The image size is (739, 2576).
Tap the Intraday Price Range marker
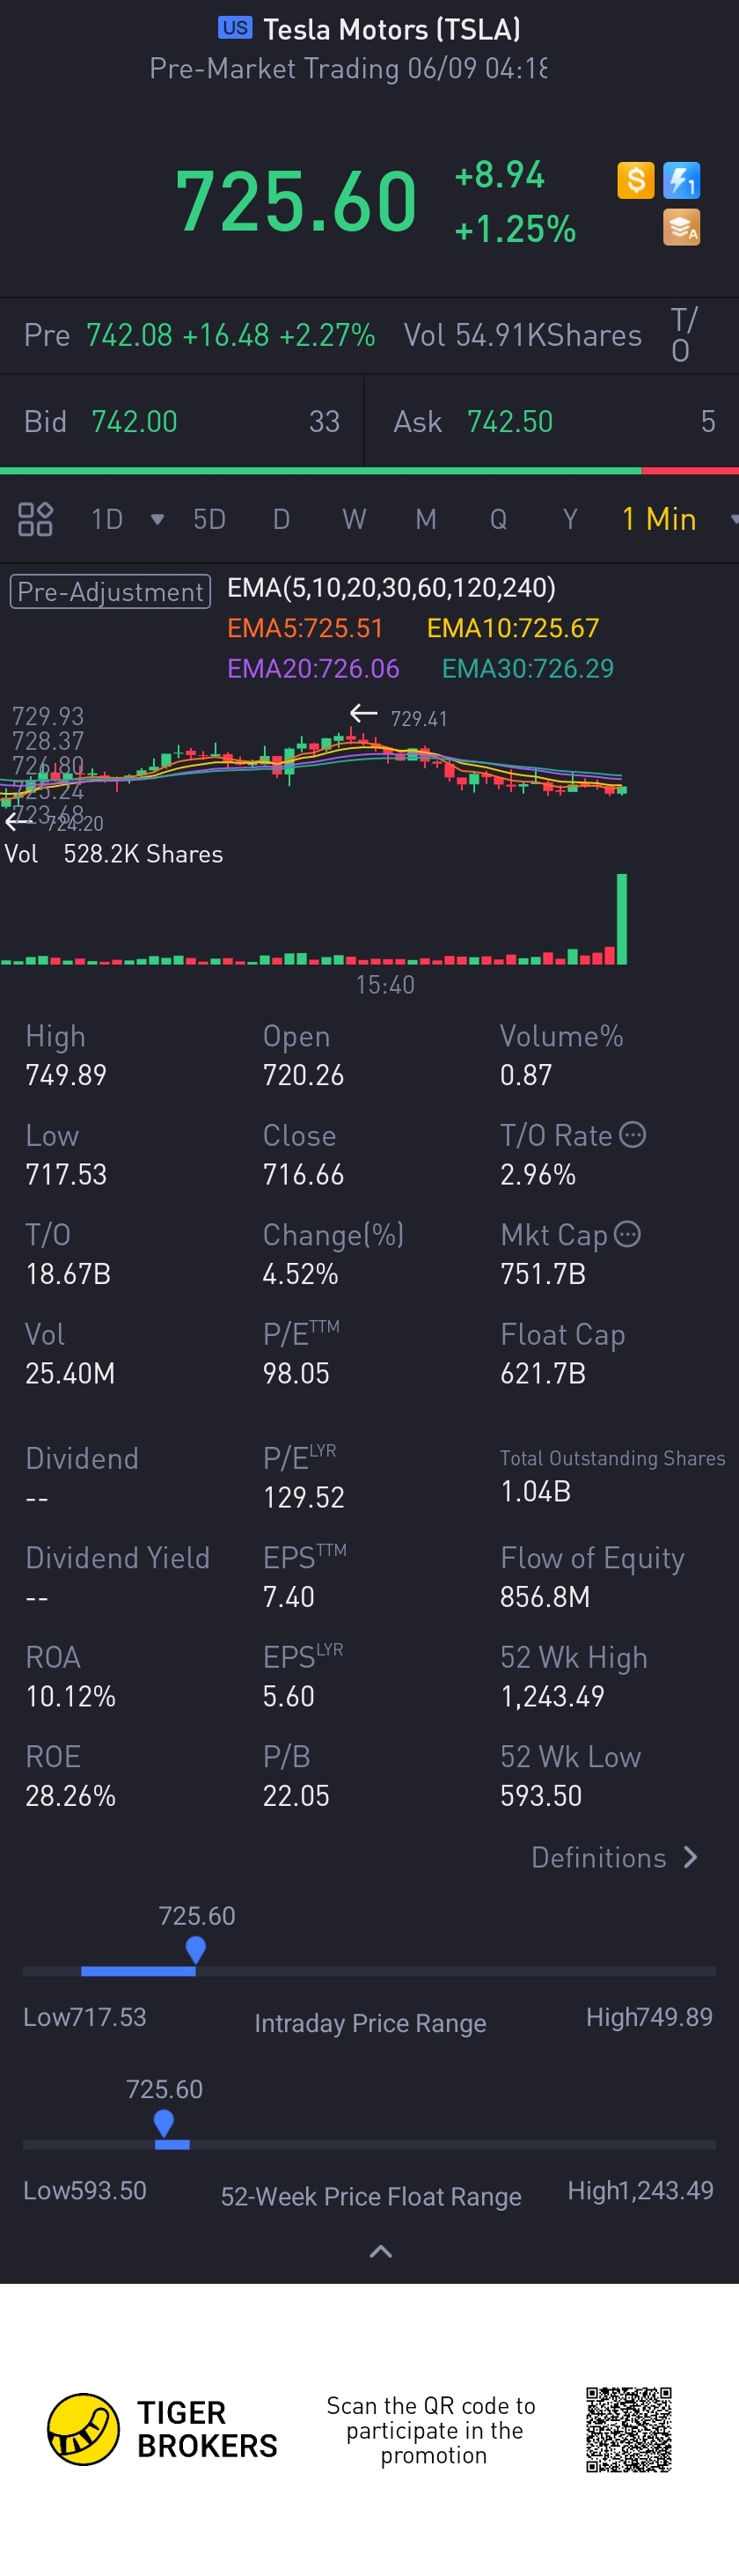coord(196,1948)
